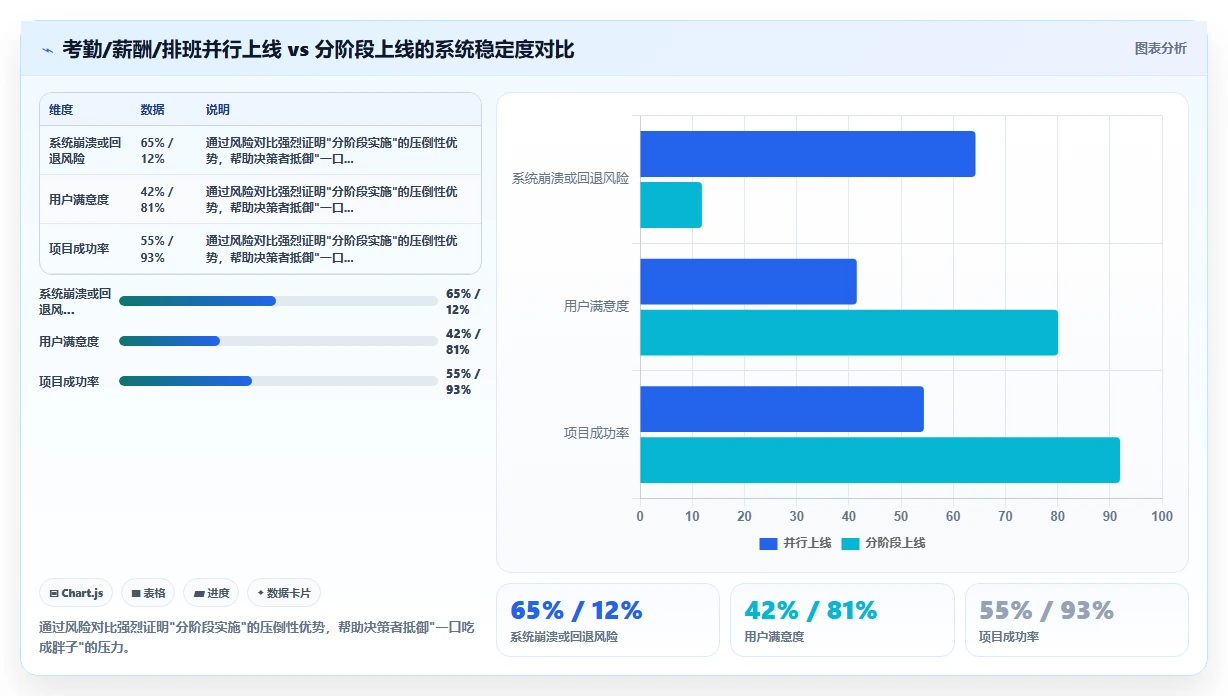Click the lightning icon beside the title
1228x696 pixels.
[x=47, y=50]
